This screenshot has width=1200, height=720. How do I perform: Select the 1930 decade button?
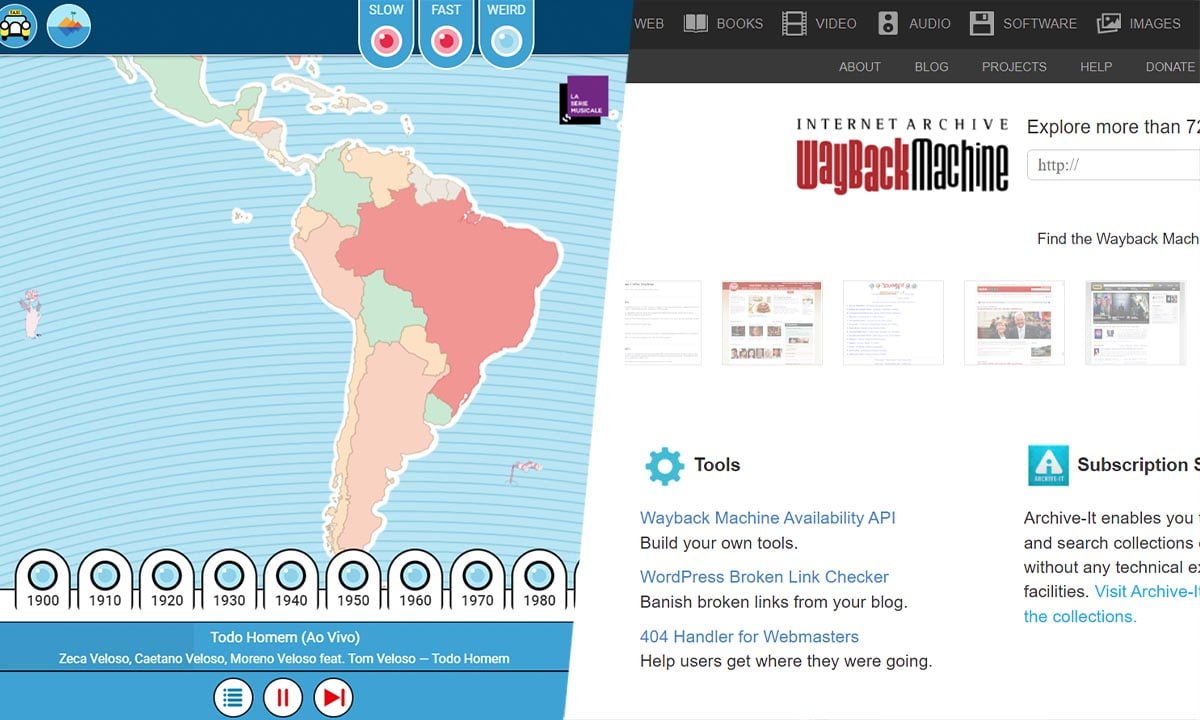click(x=229, y=580)
